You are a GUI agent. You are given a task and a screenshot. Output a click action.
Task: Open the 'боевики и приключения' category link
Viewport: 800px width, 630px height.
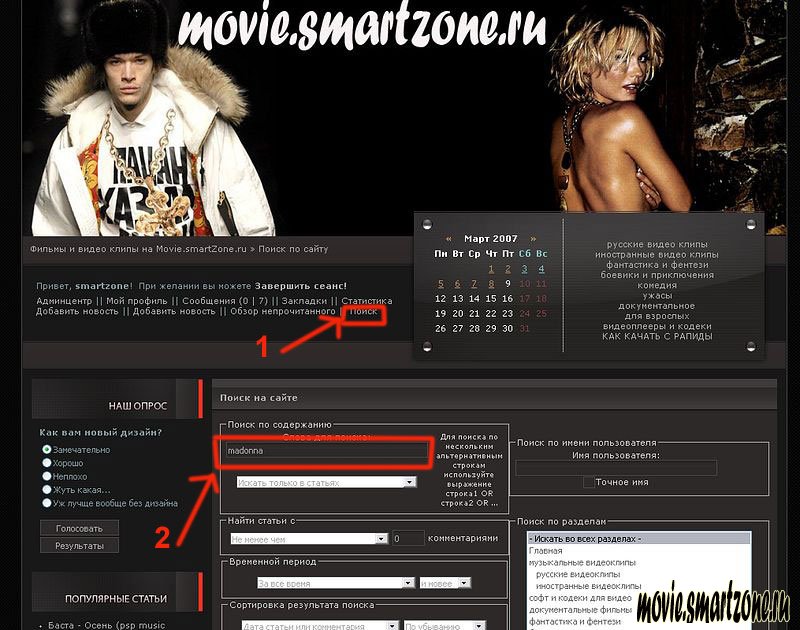[x=657, y=275]
